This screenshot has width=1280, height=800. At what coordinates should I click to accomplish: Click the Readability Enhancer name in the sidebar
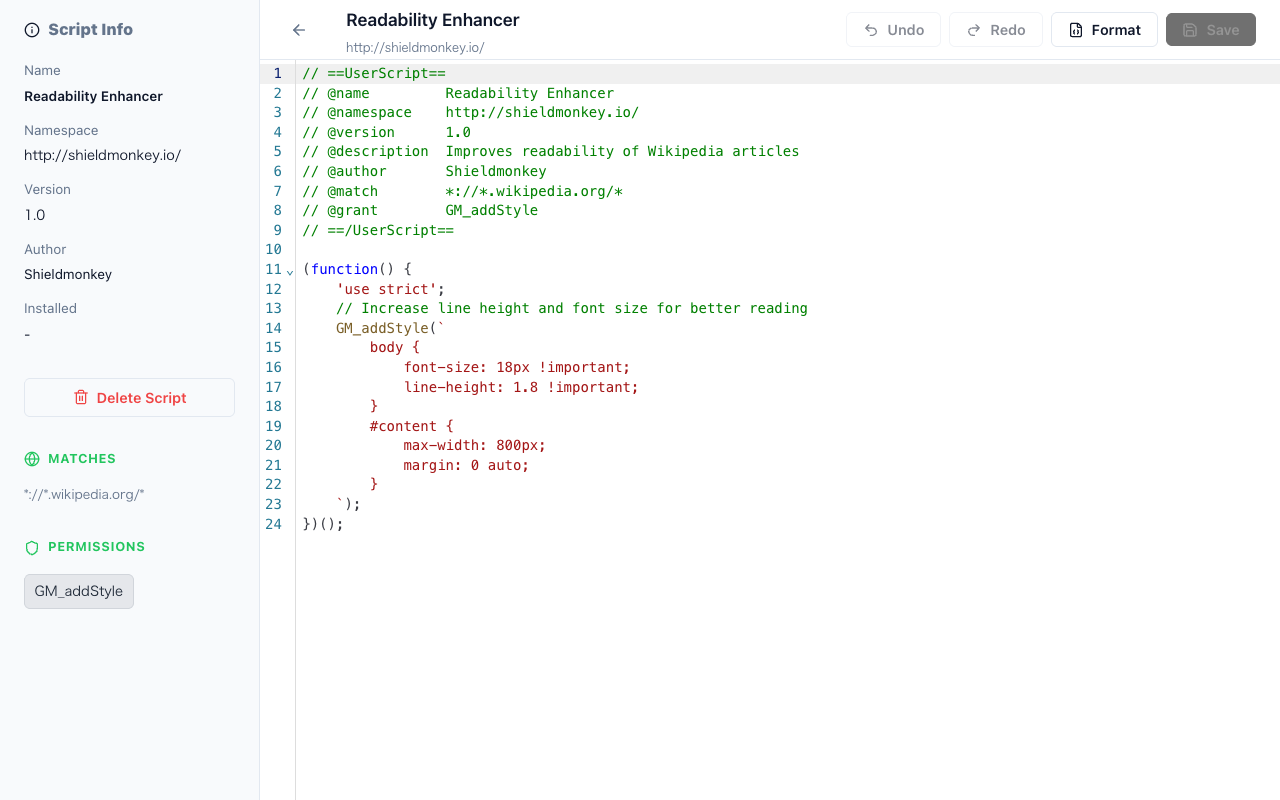tap(93, 96)
